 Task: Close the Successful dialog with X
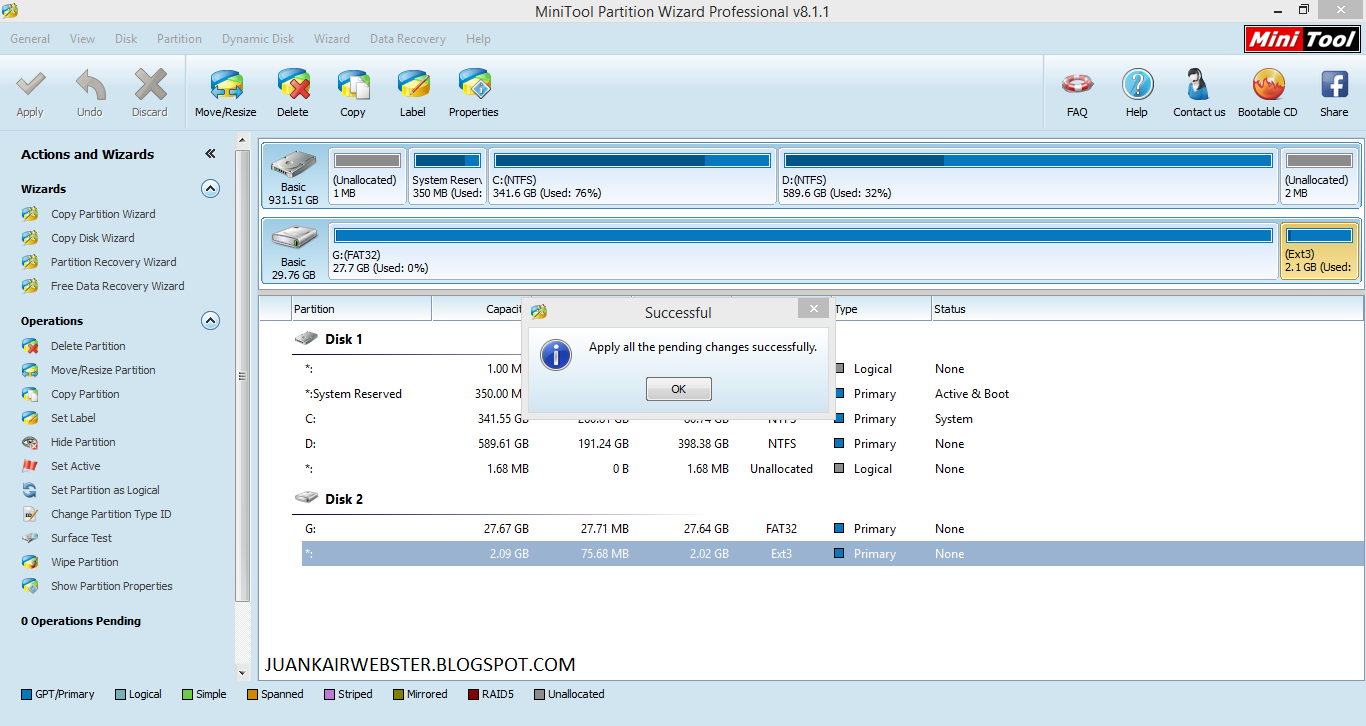814,309
